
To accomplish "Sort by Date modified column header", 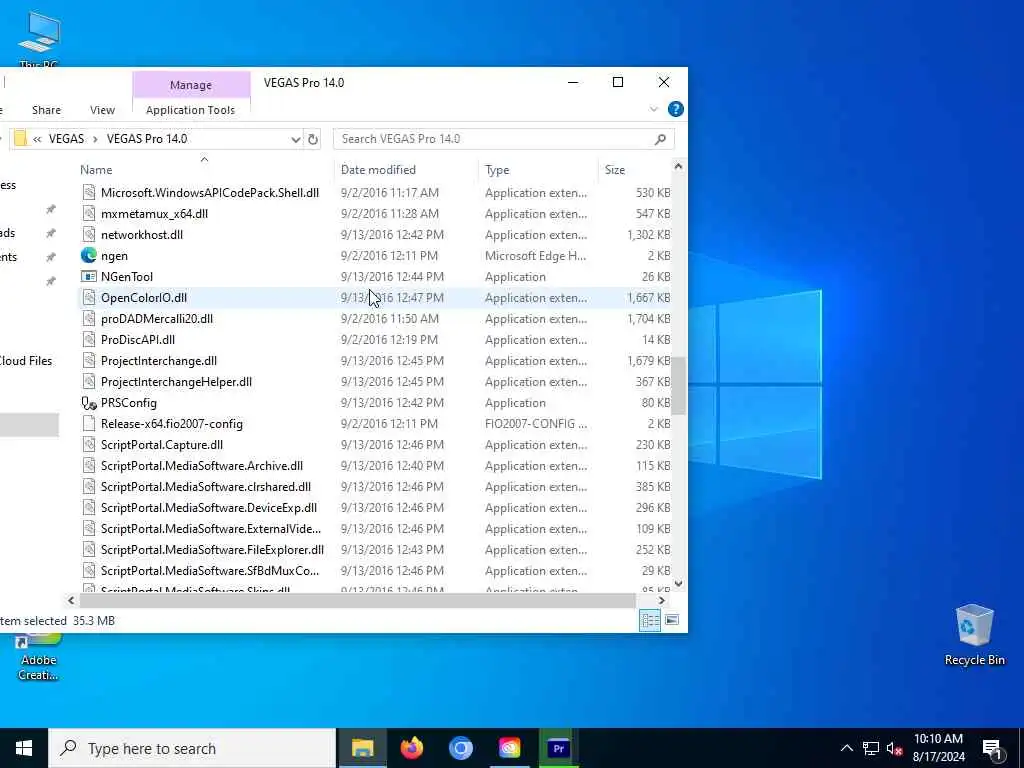I will pos(378,170).
